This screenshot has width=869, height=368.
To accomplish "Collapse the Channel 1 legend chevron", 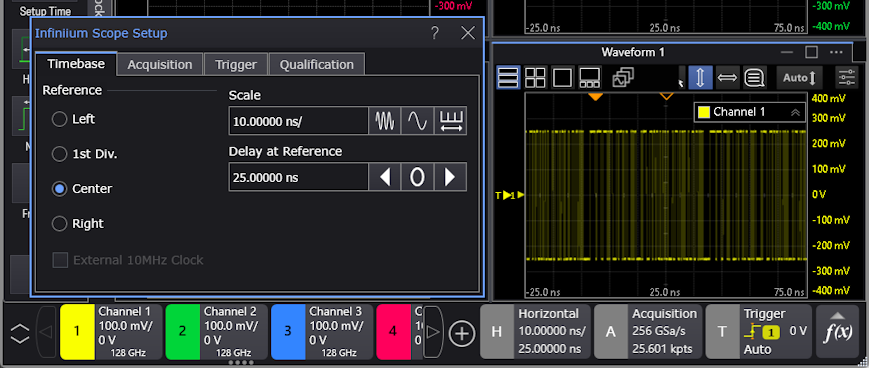I will 795,113.
